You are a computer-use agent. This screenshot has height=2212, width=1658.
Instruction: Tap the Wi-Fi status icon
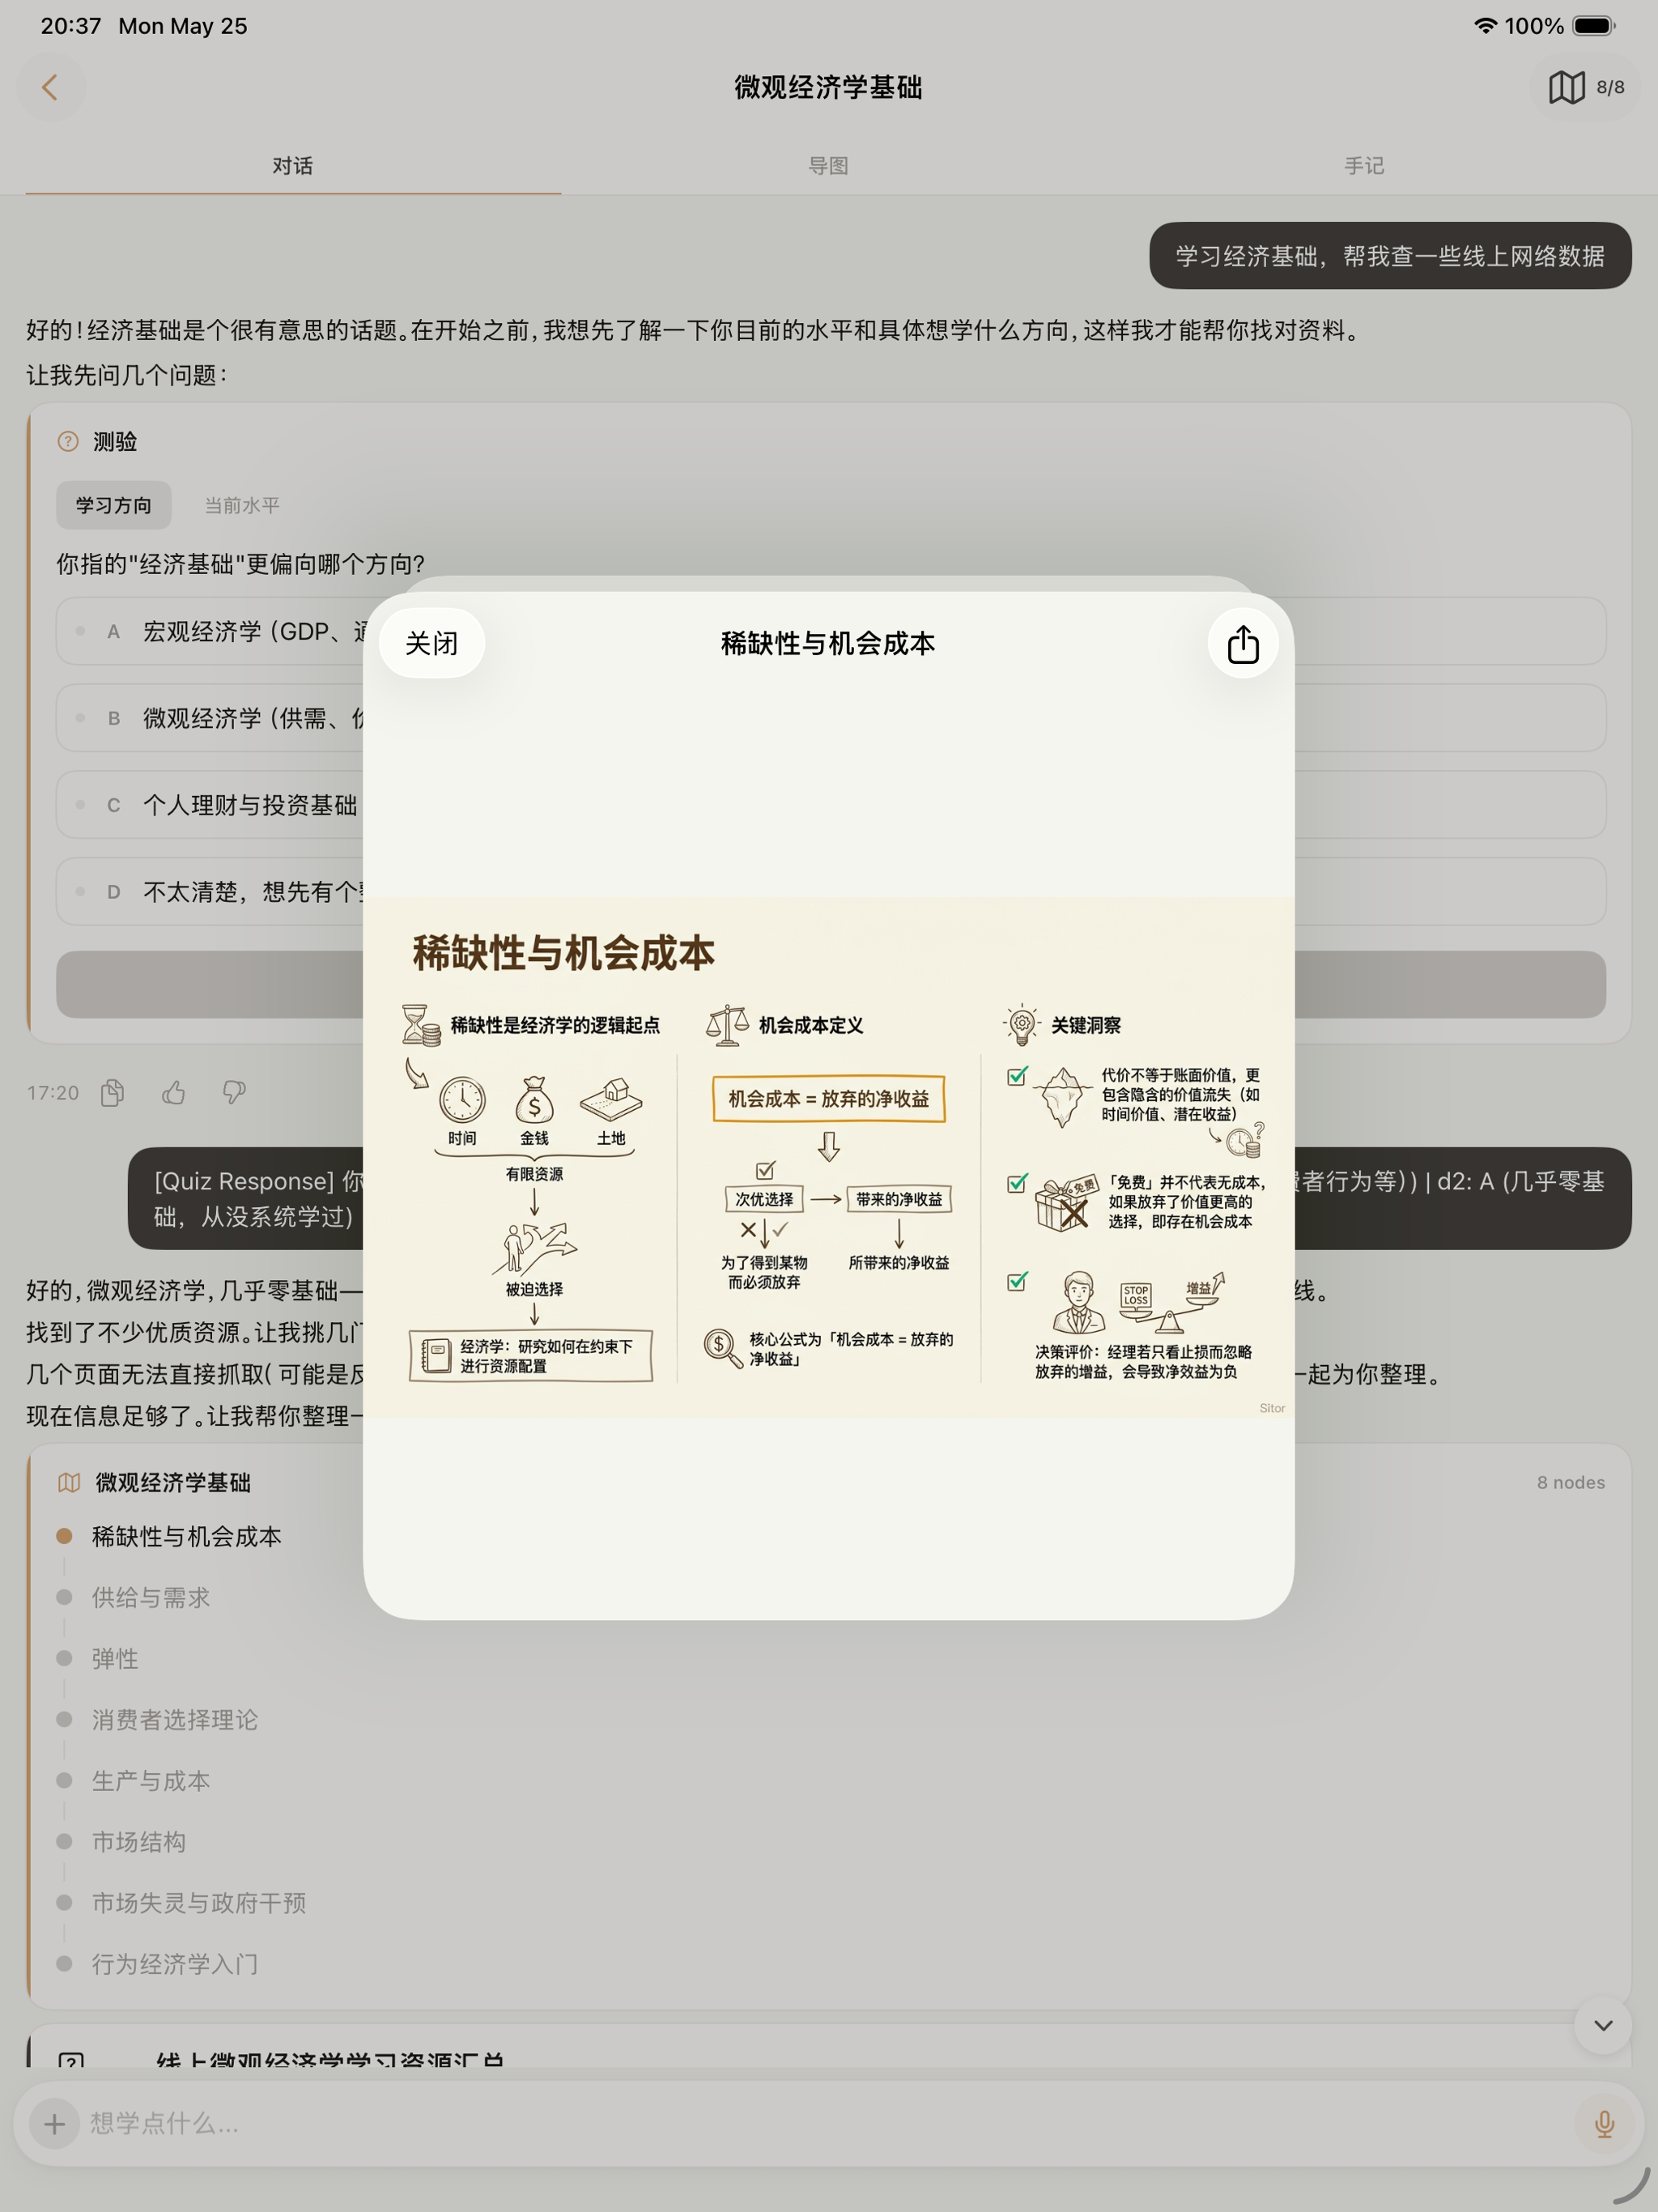point(1486,26)
